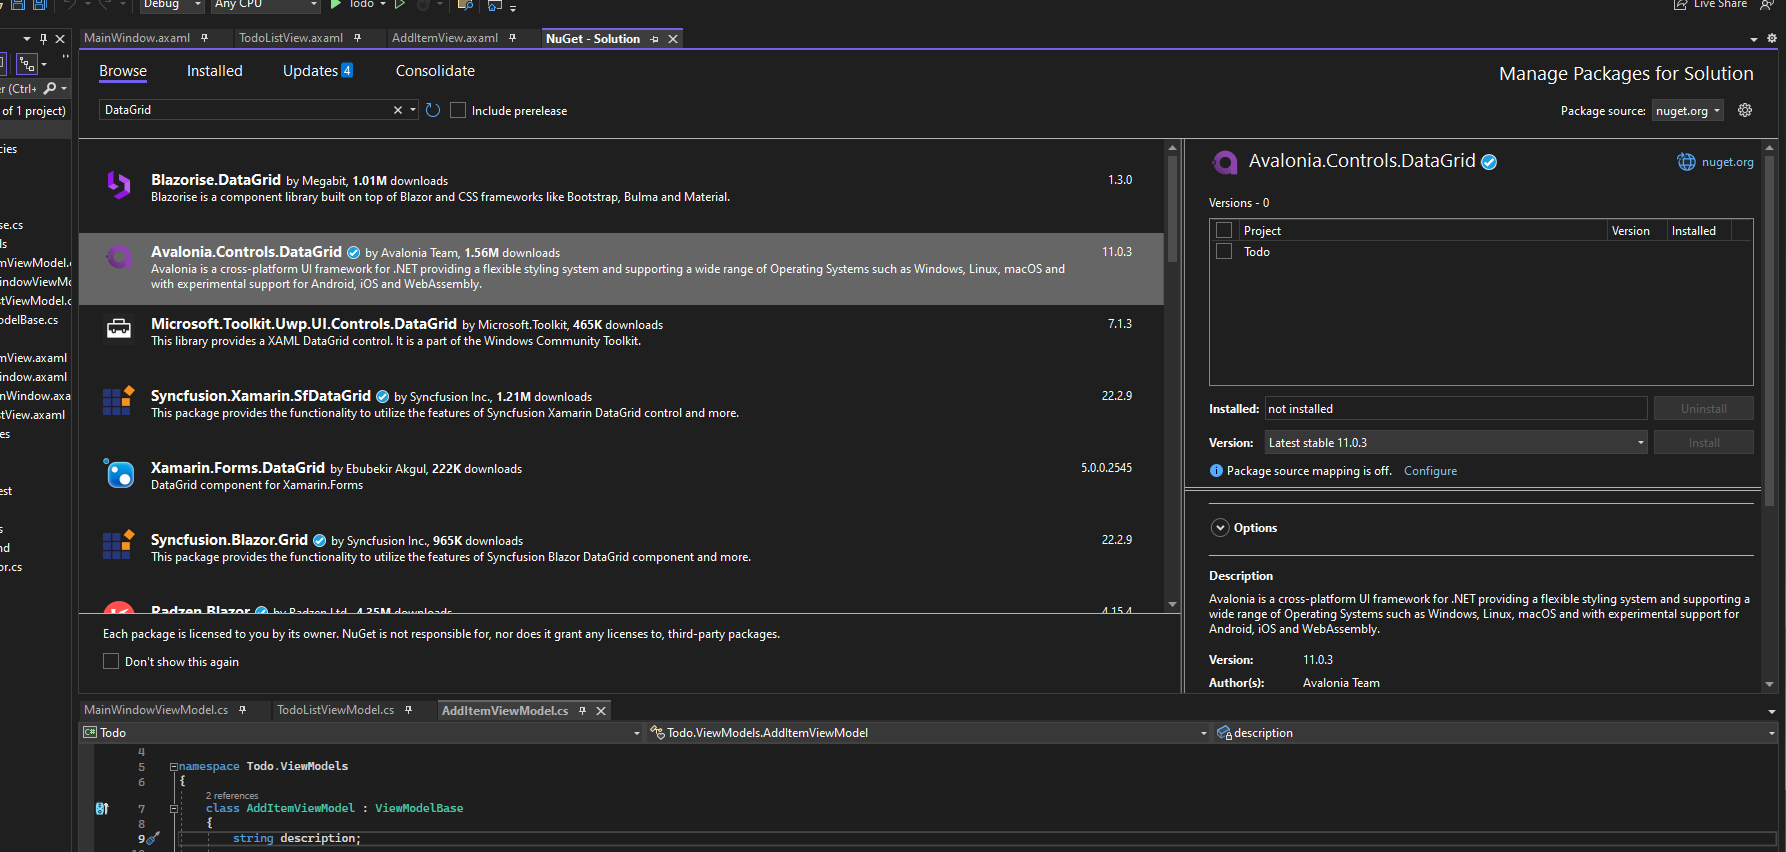Open the document window settings gear

click(1771, 38)
